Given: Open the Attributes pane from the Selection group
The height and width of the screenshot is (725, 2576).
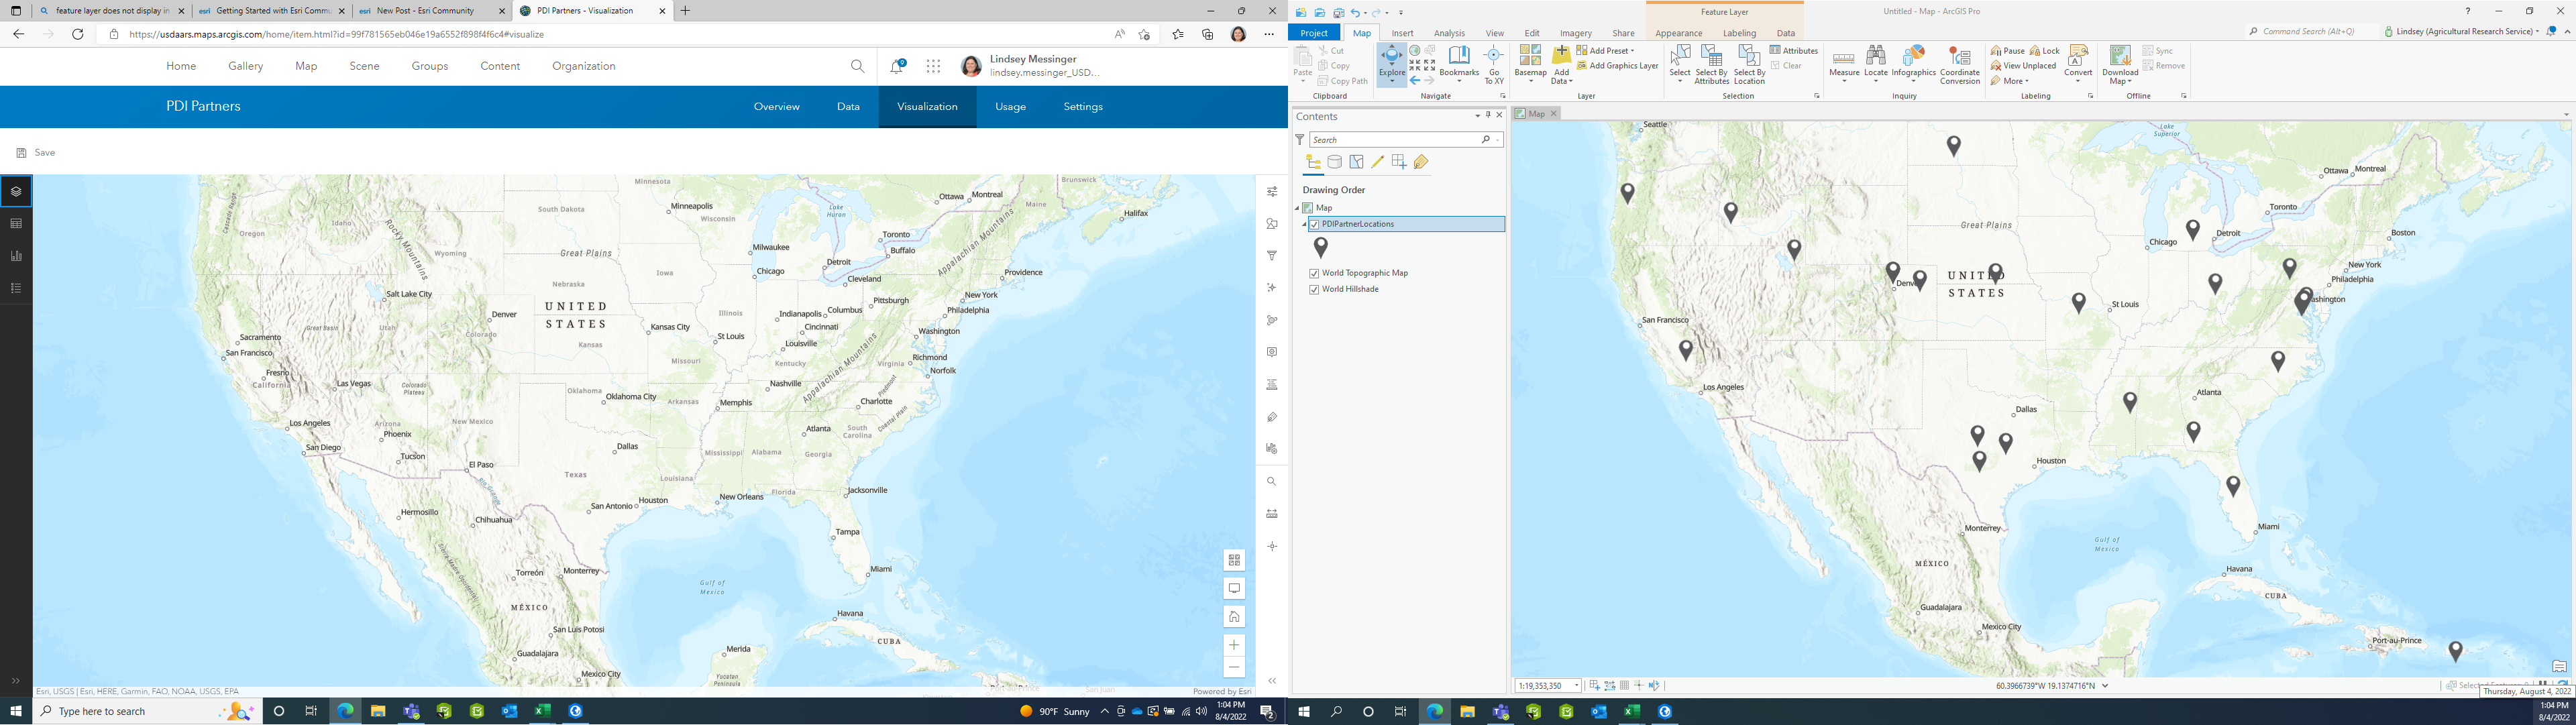Looking at the screenshot, I should (1794, 50).
